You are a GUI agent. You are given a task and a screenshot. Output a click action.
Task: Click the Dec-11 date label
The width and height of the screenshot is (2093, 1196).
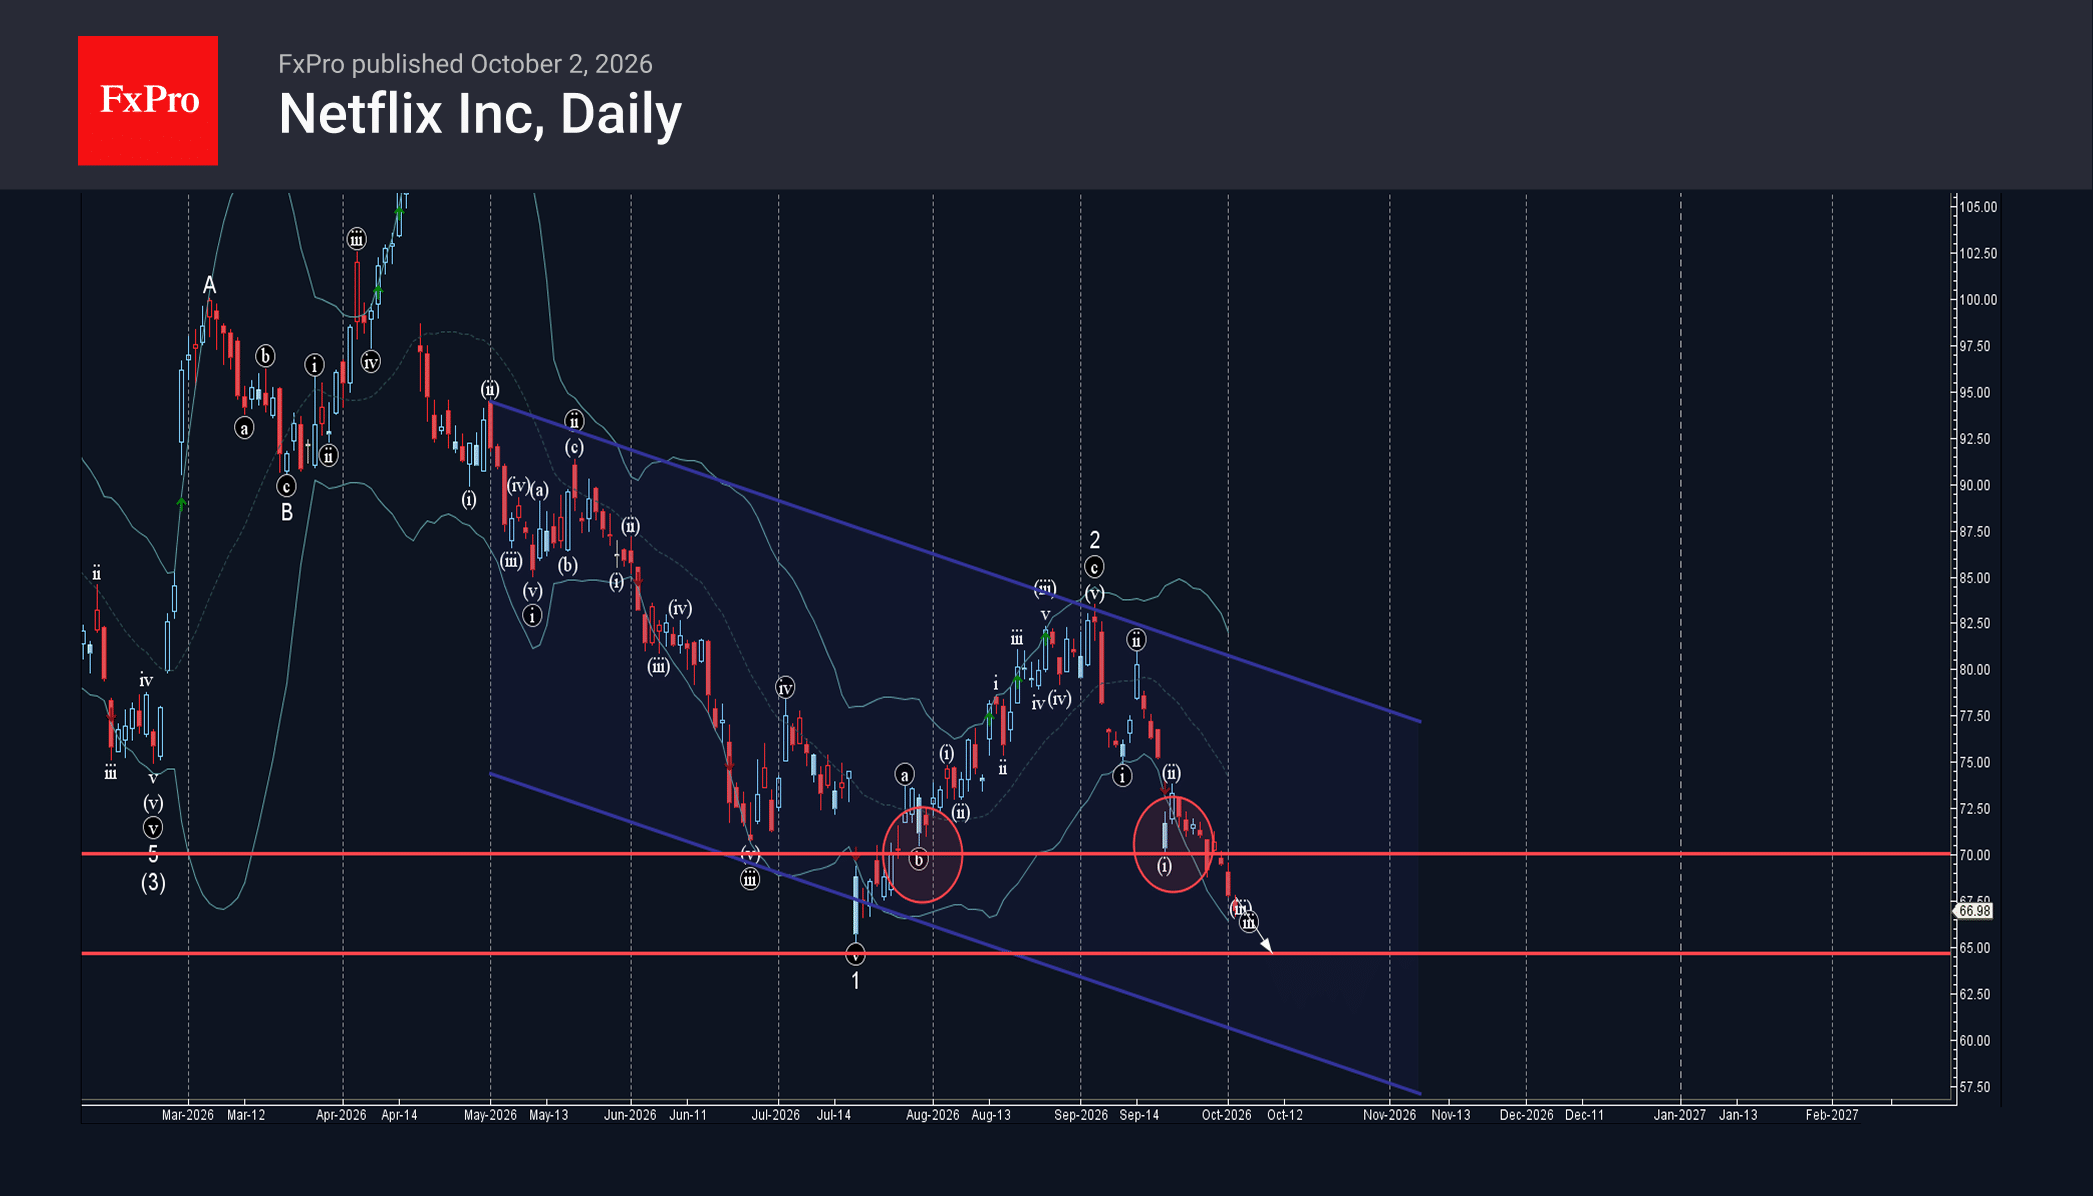click(x=1584, y=1115)
